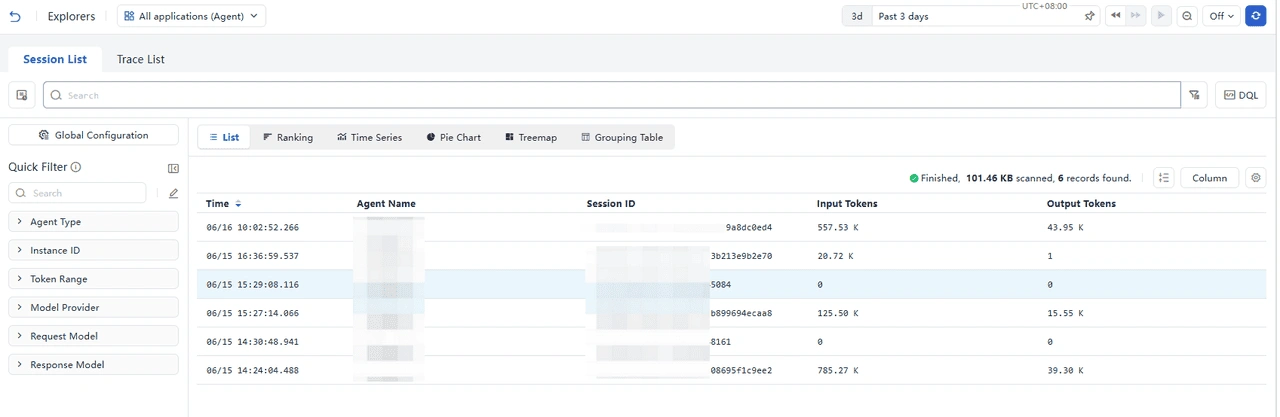Image resolution: width=1280 pixels, height=417 pixels.
Task: Click the back arrow icon beside Explorers
Action: [14, 16]
